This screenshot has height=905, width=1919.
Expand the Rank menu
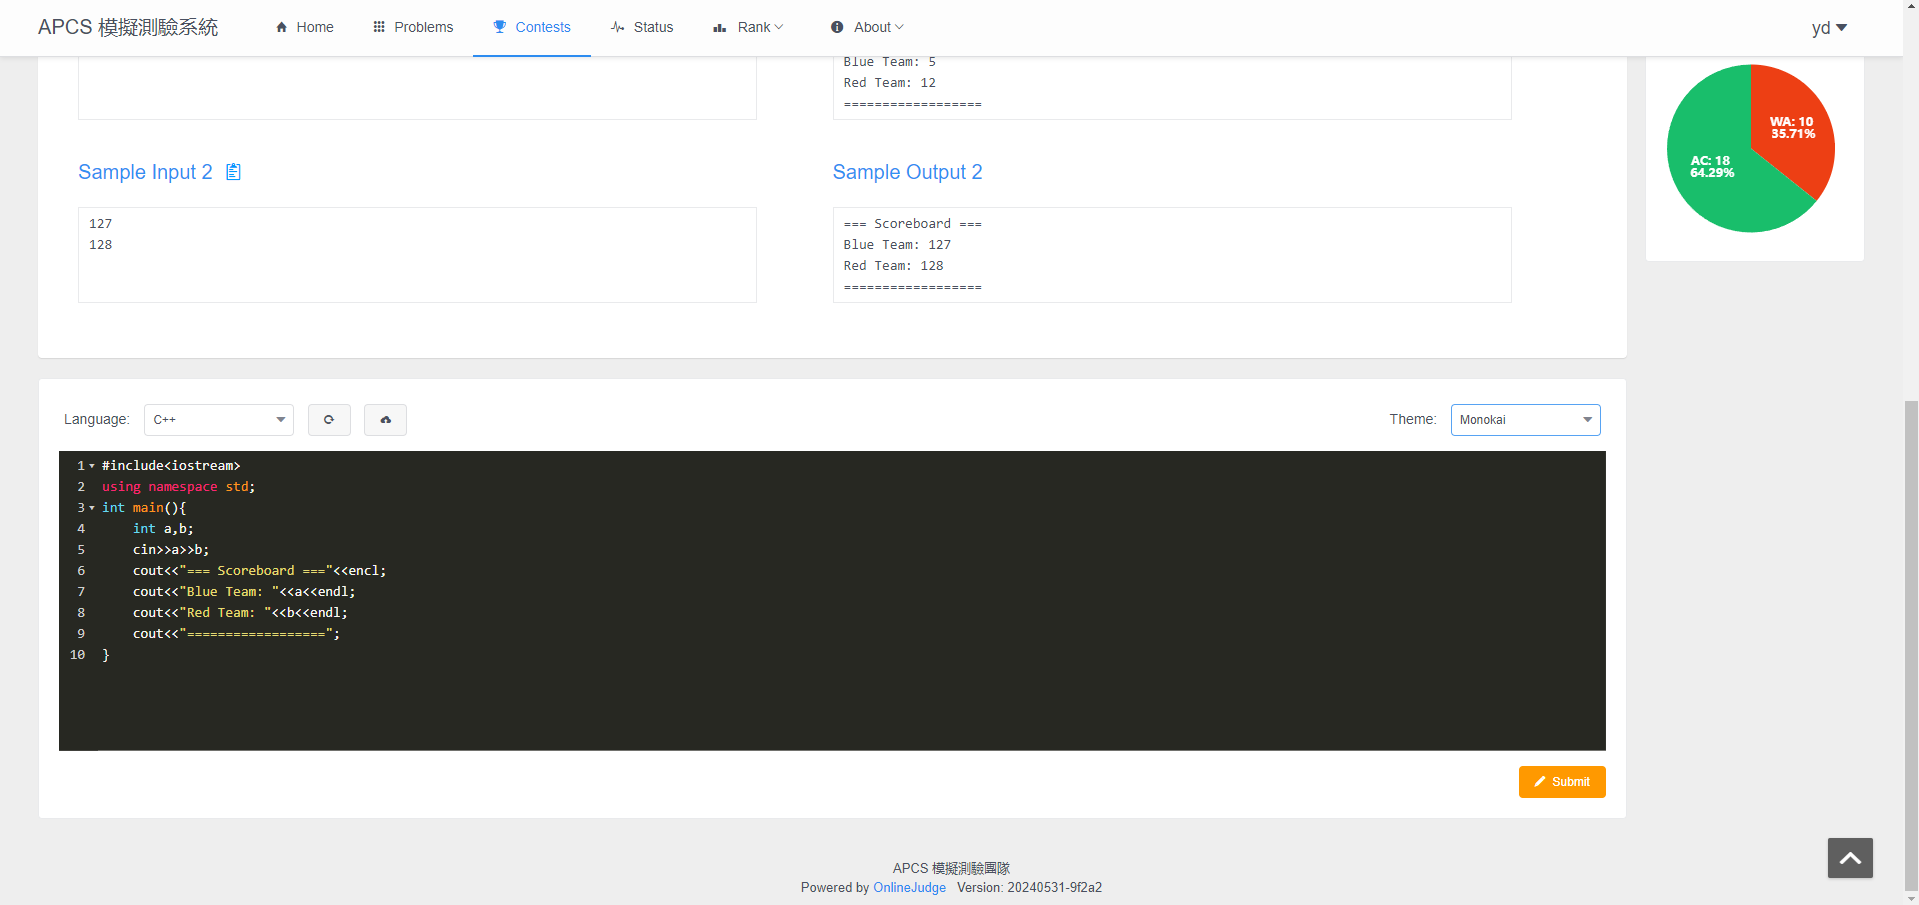pyautogui.click(x=748, y=27)
